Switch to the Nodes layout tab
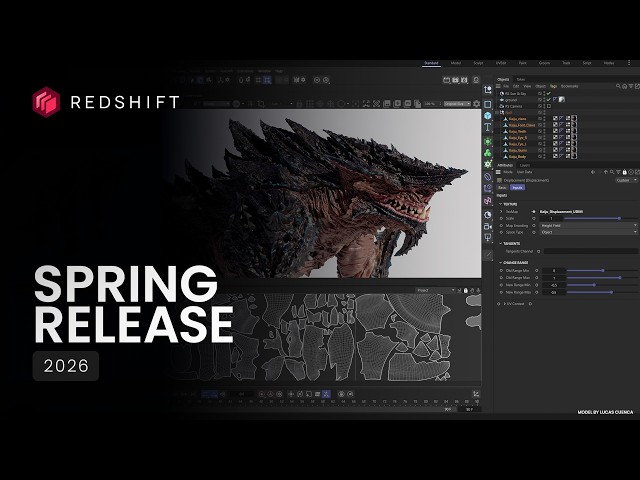Image resolution: width=640 pixels, height=480 pixels. [609, 63]
